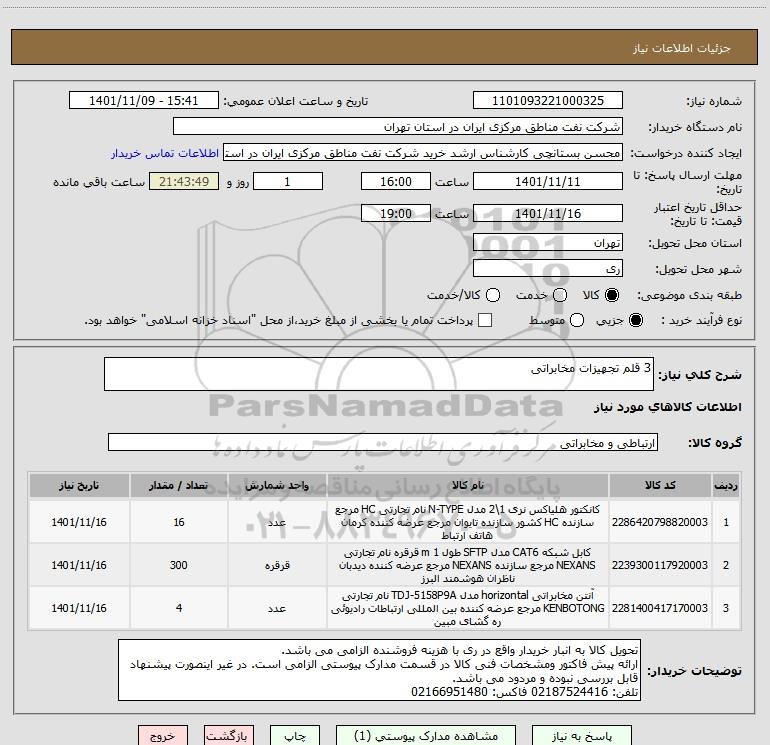Click quantity value 4 in row 3
Image resolution: width=770 pixels, height=745 pixels.
click(x=179, y=608)
